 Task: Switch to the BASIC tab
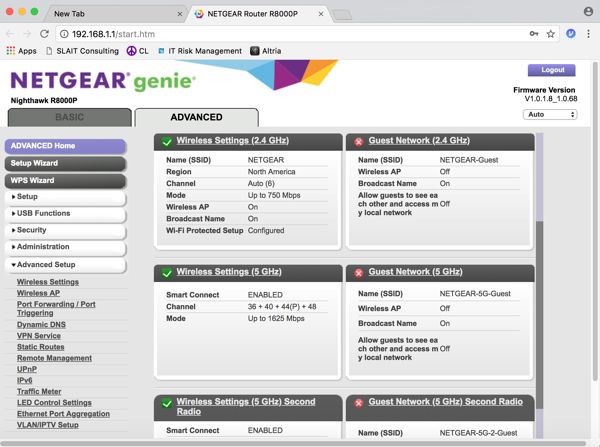pyautogui.click(x=70, y=117)
